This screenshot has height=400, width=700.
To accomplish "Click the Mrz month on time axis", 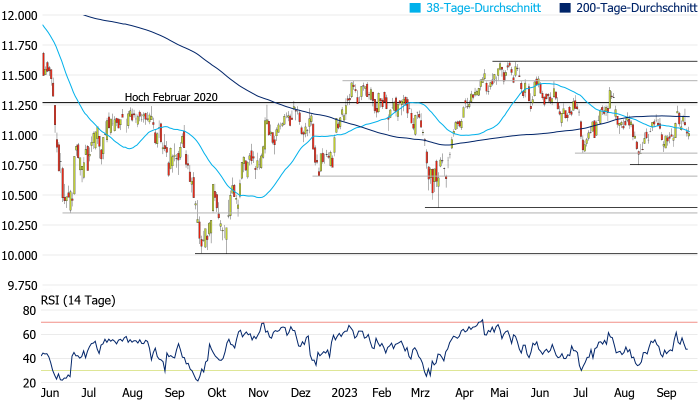I will click(x=420, y=393).
